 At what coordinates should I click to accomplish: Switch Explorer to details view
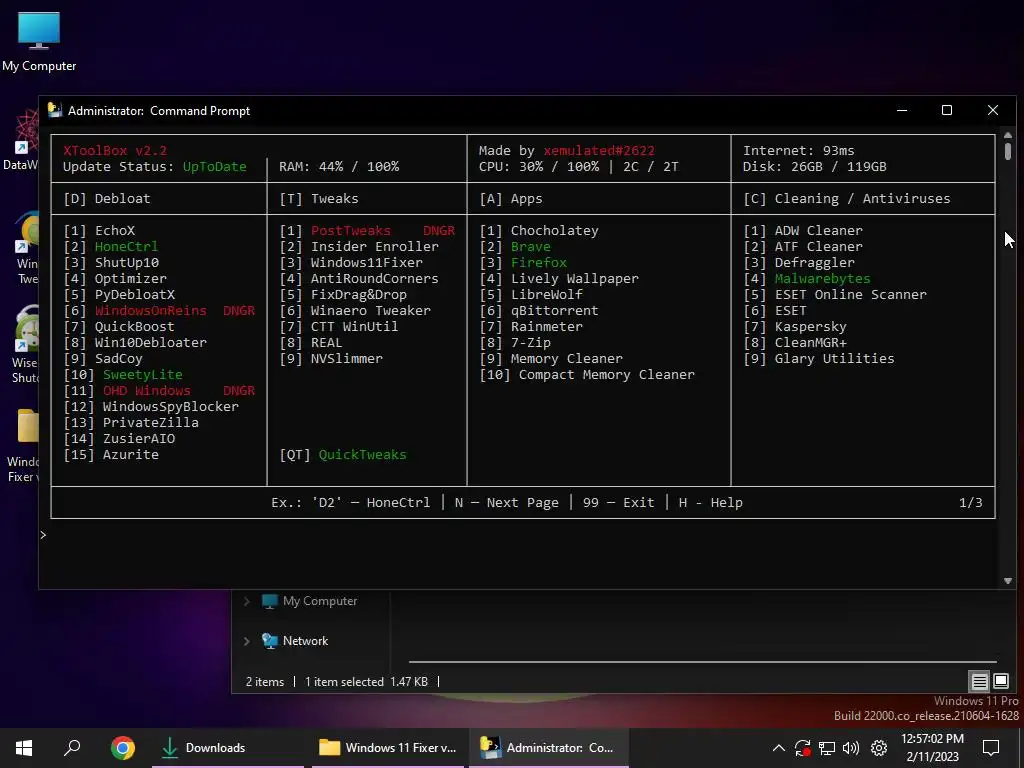point(980,682)
